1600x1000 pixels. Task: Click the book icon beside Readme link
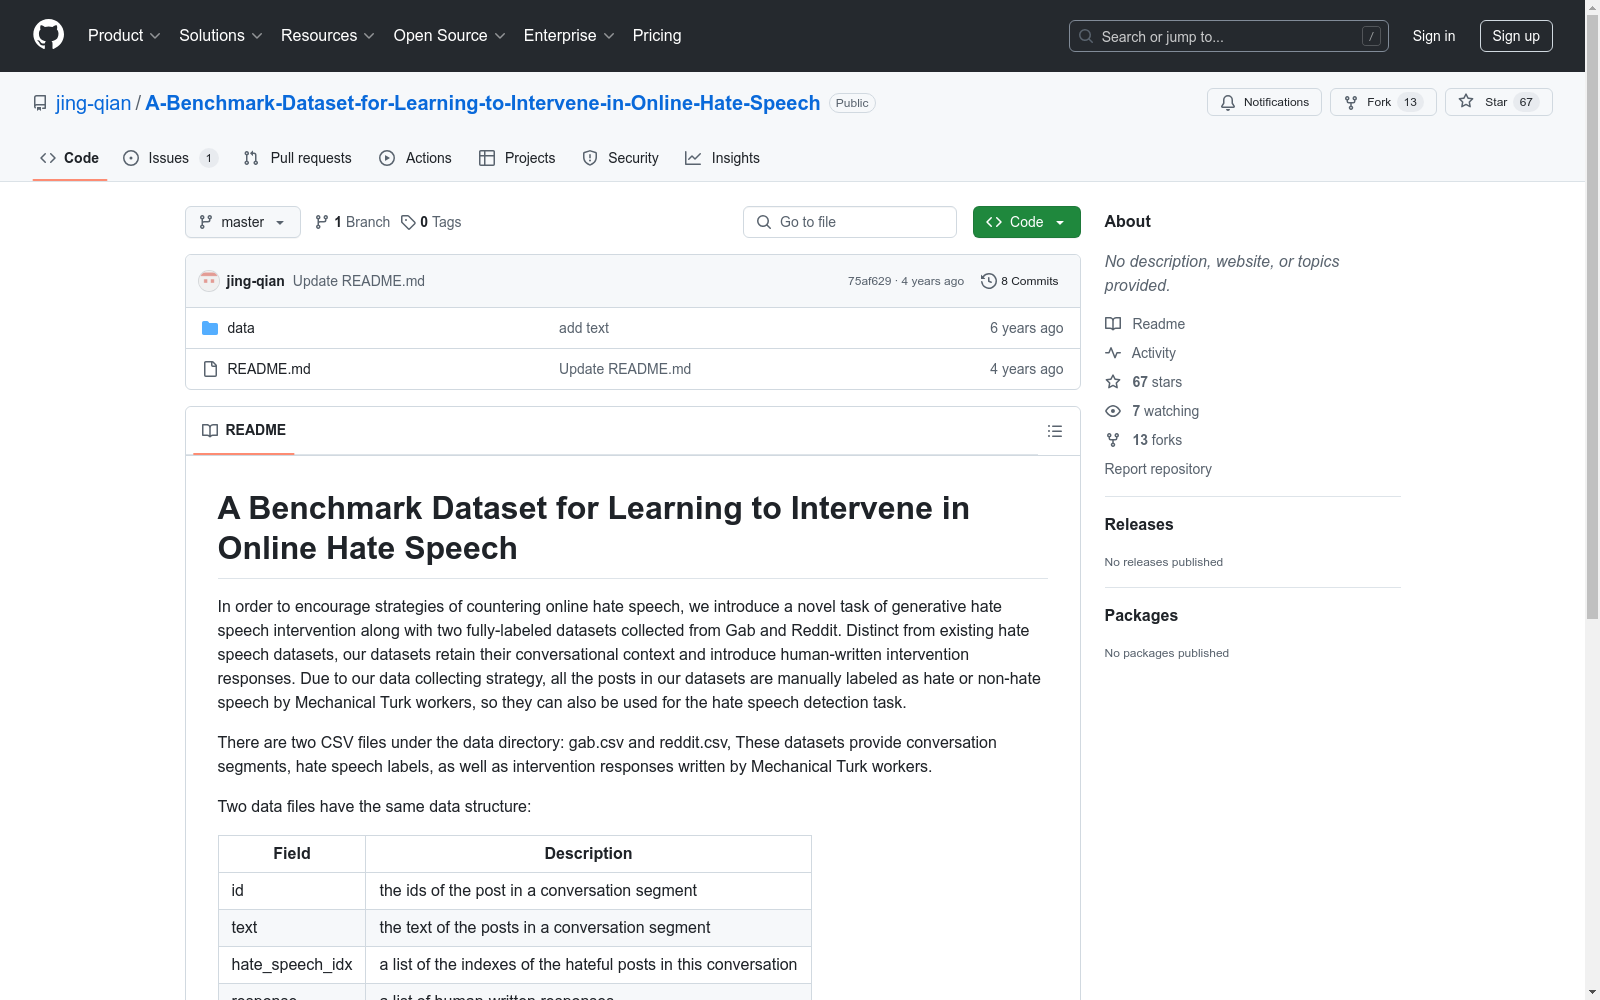1113,324
